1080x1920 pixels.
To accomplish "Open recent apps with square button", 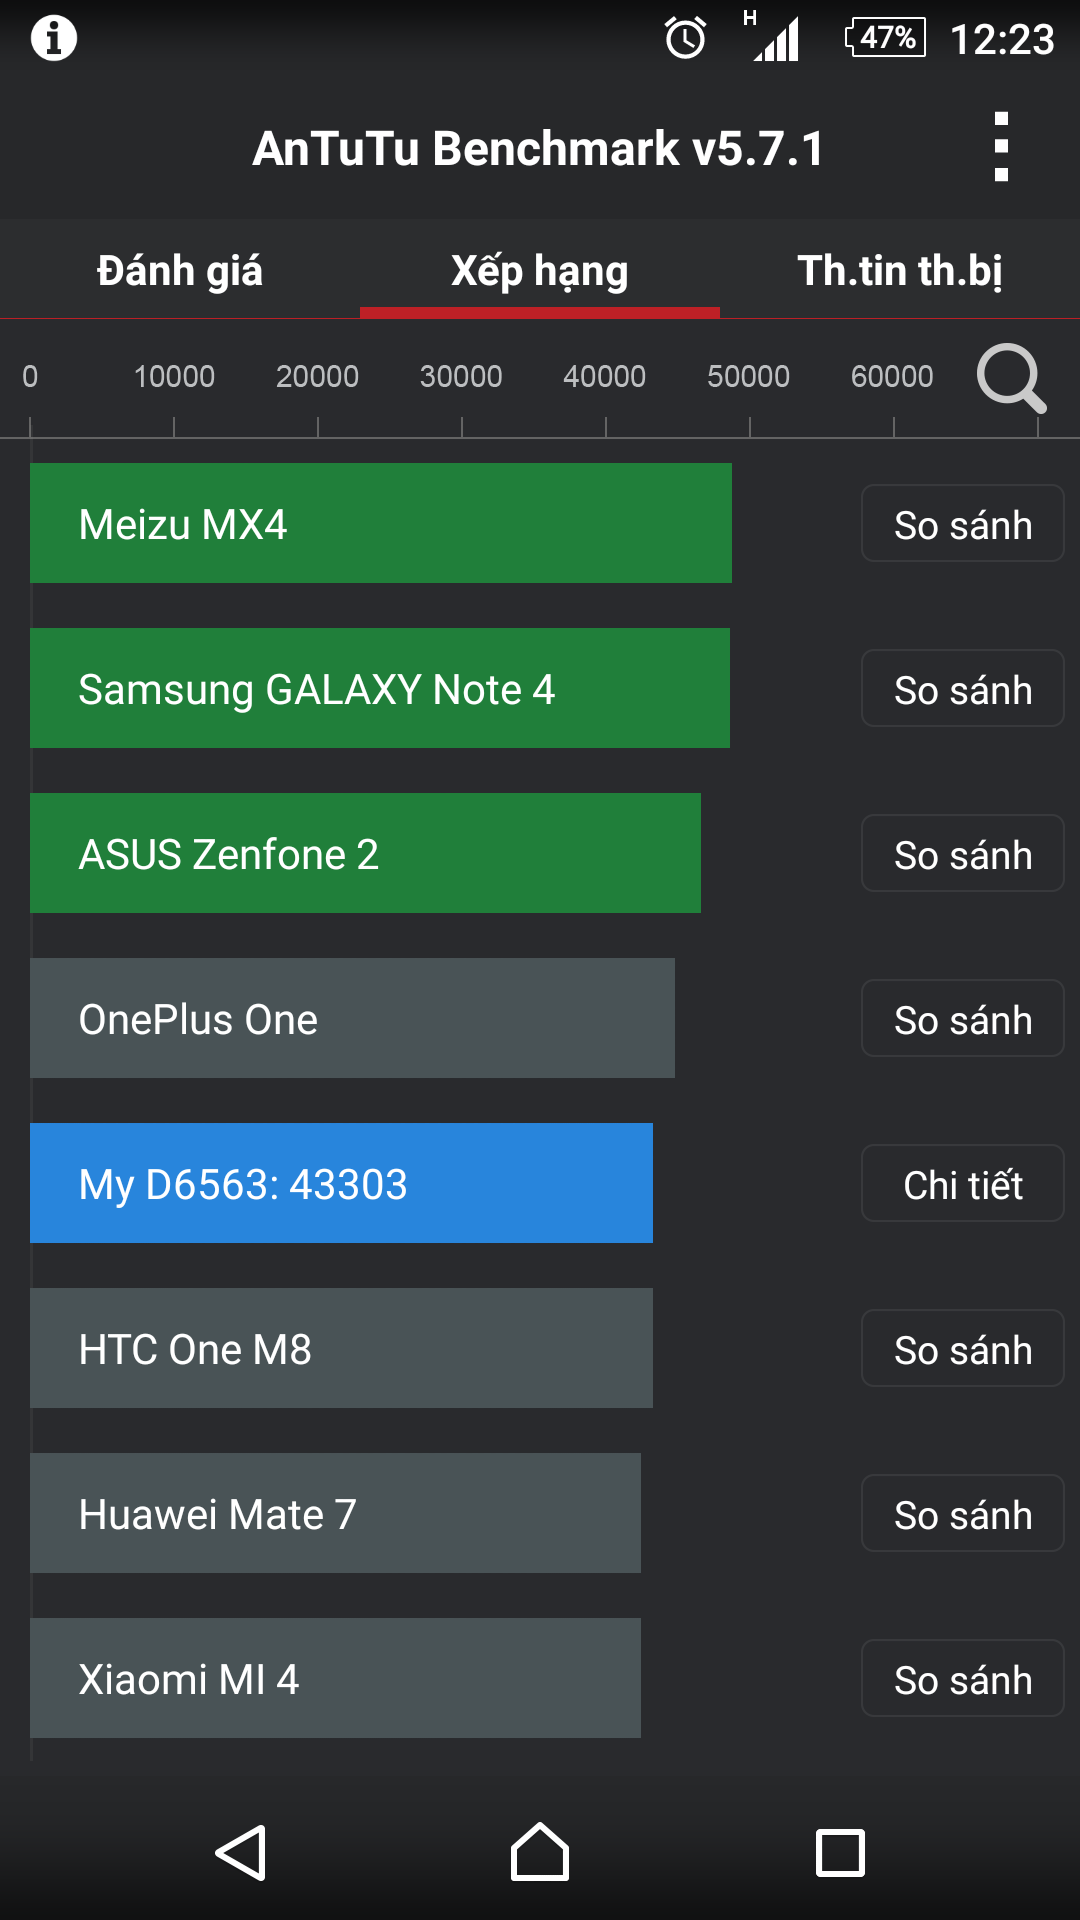I will click(x=840, y=1853).
